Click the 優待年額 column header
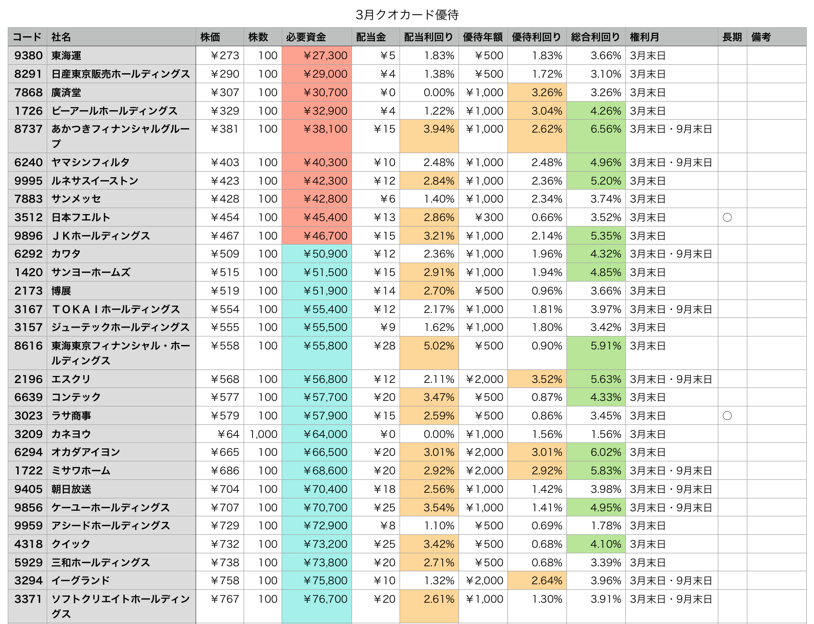 [x=483, y=37]
